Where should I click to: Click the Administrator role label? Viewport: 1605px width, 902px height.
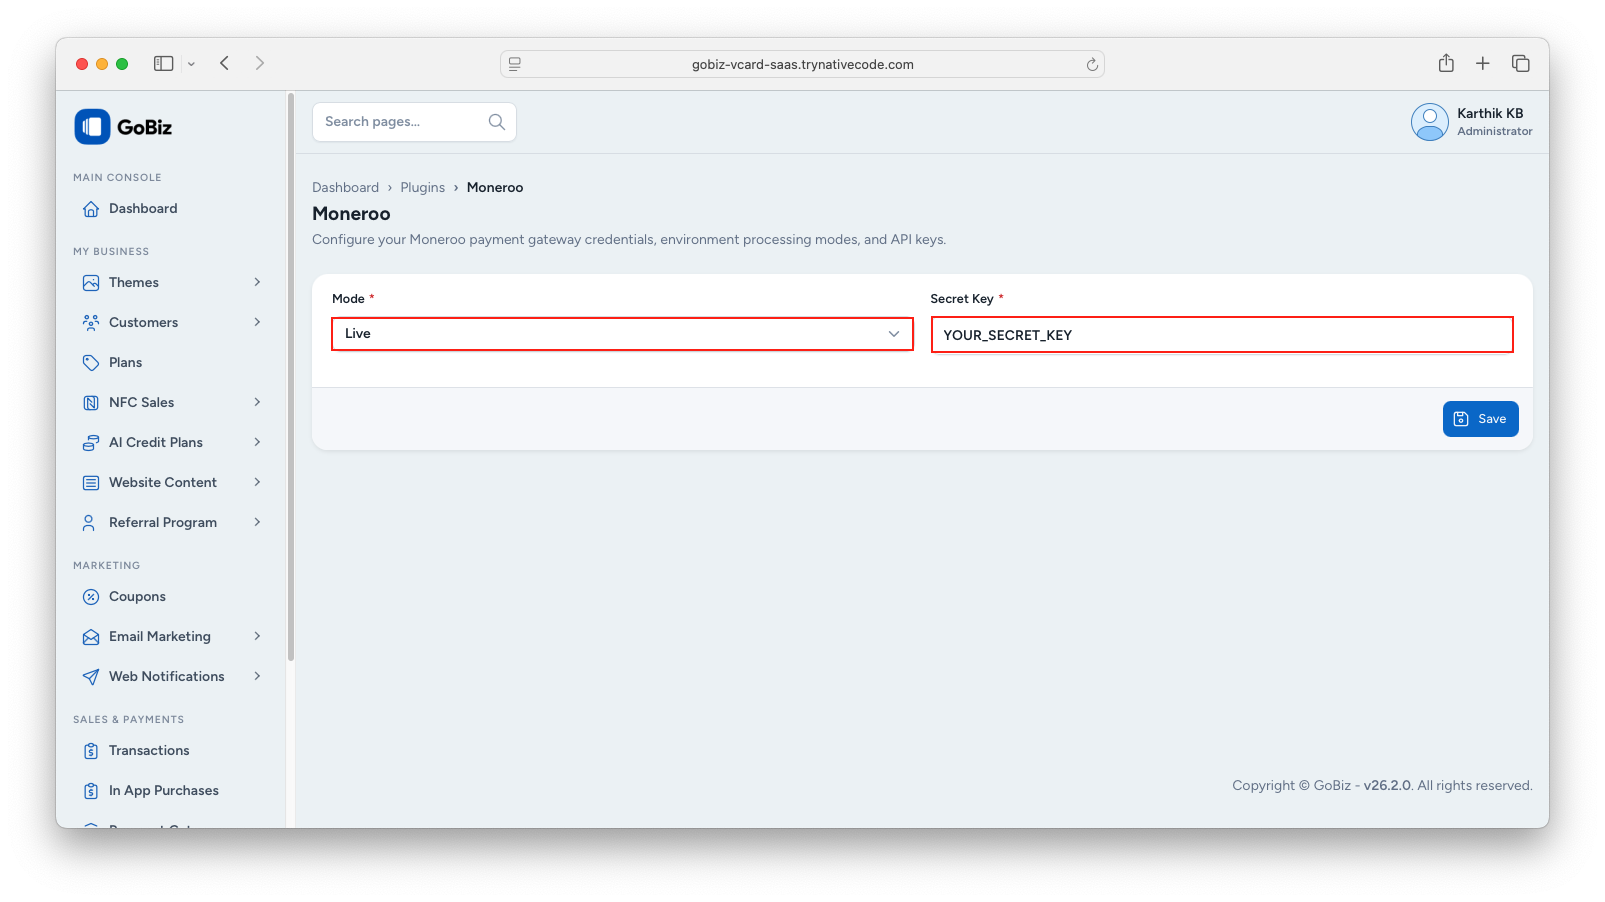(1495, 132)
